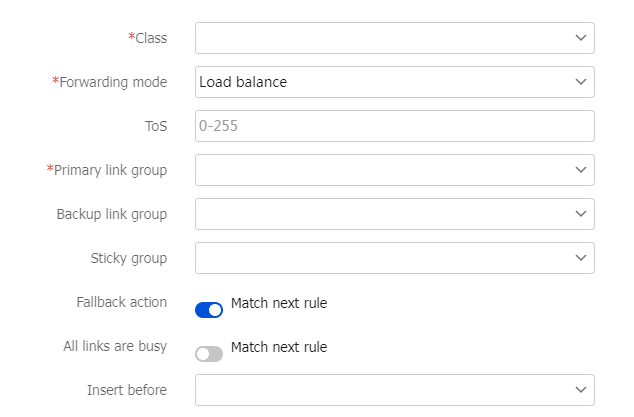The height and width of the screenshot is (417, 634).
Task: Click Match next rule text beside Fallback action
Action: tap(279, 303)
